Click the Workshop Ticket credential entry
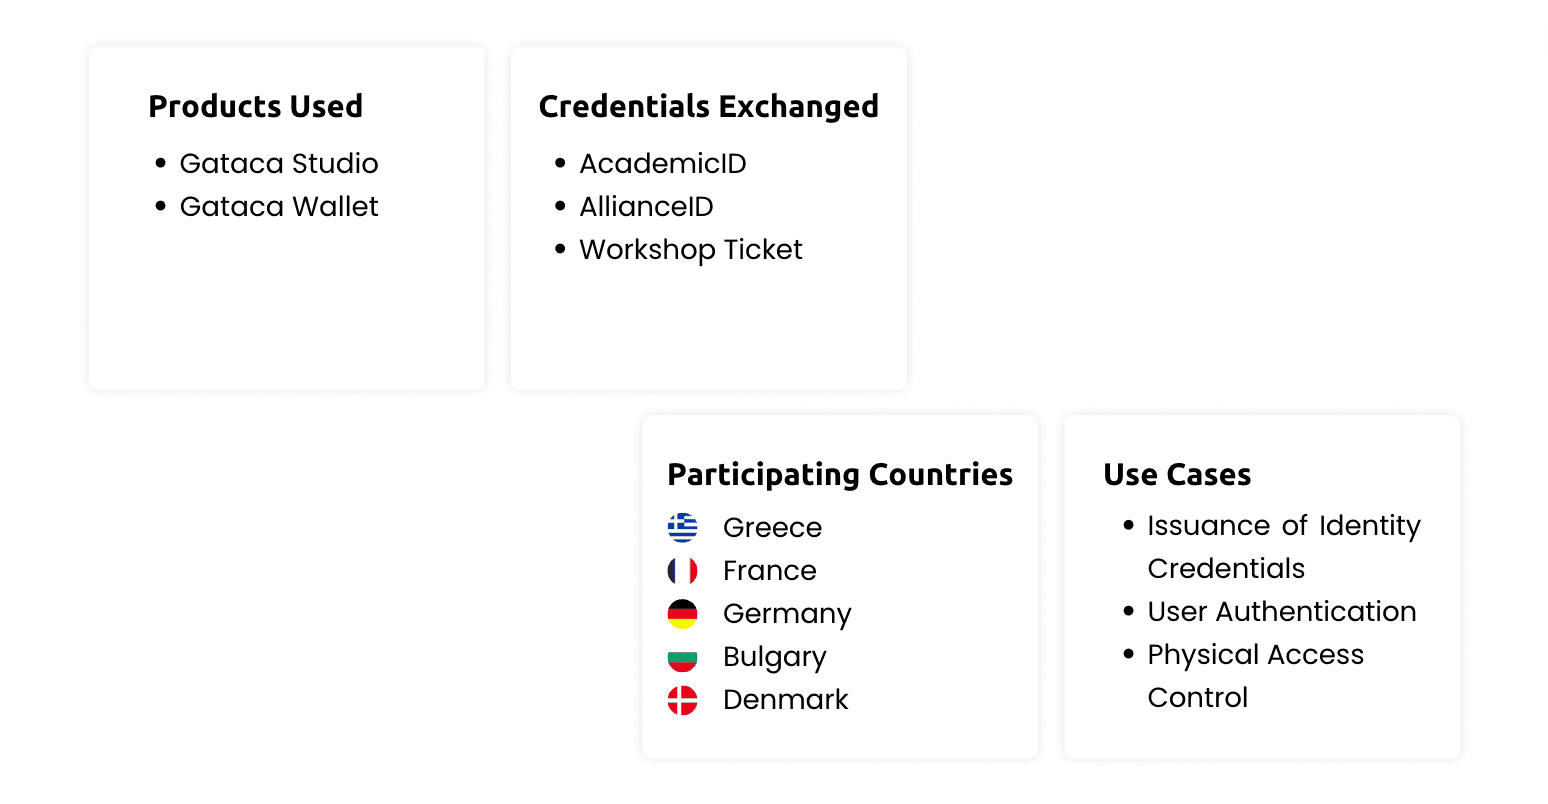This screenshot has height=804, width=1548. pyautogui.click(x=691, y=250)
